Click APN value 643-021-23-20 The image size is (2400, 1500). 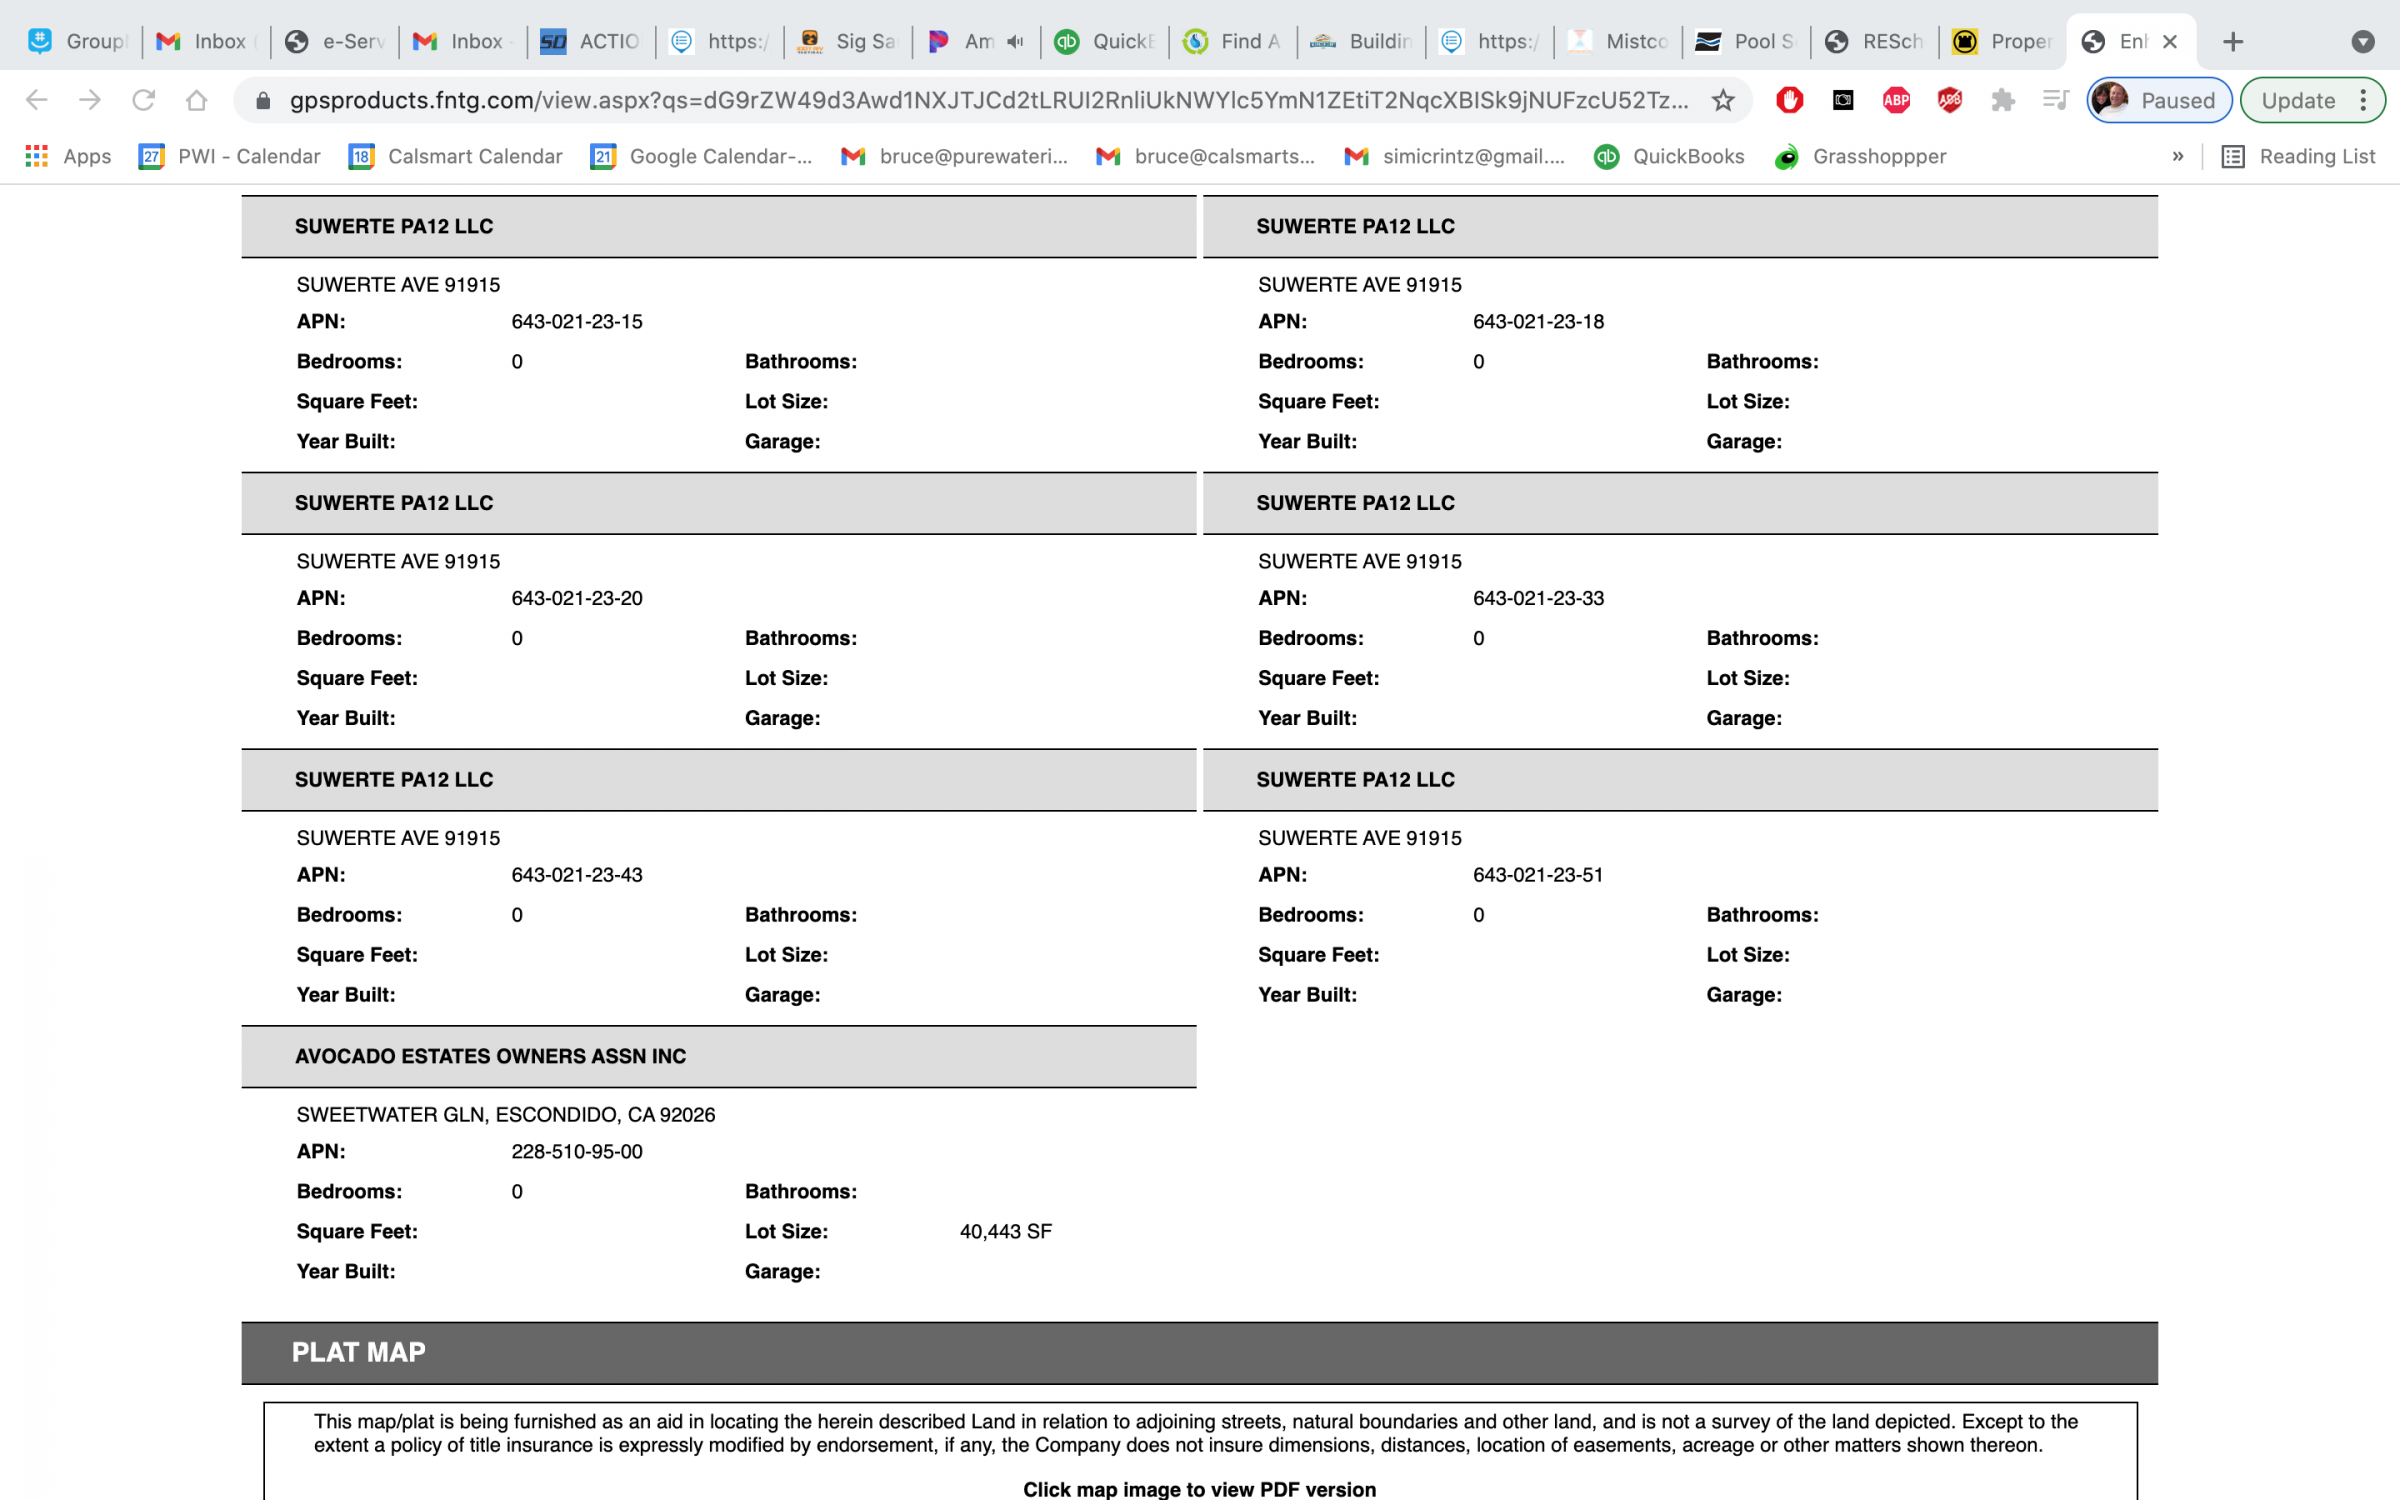[x=577, y=598]
